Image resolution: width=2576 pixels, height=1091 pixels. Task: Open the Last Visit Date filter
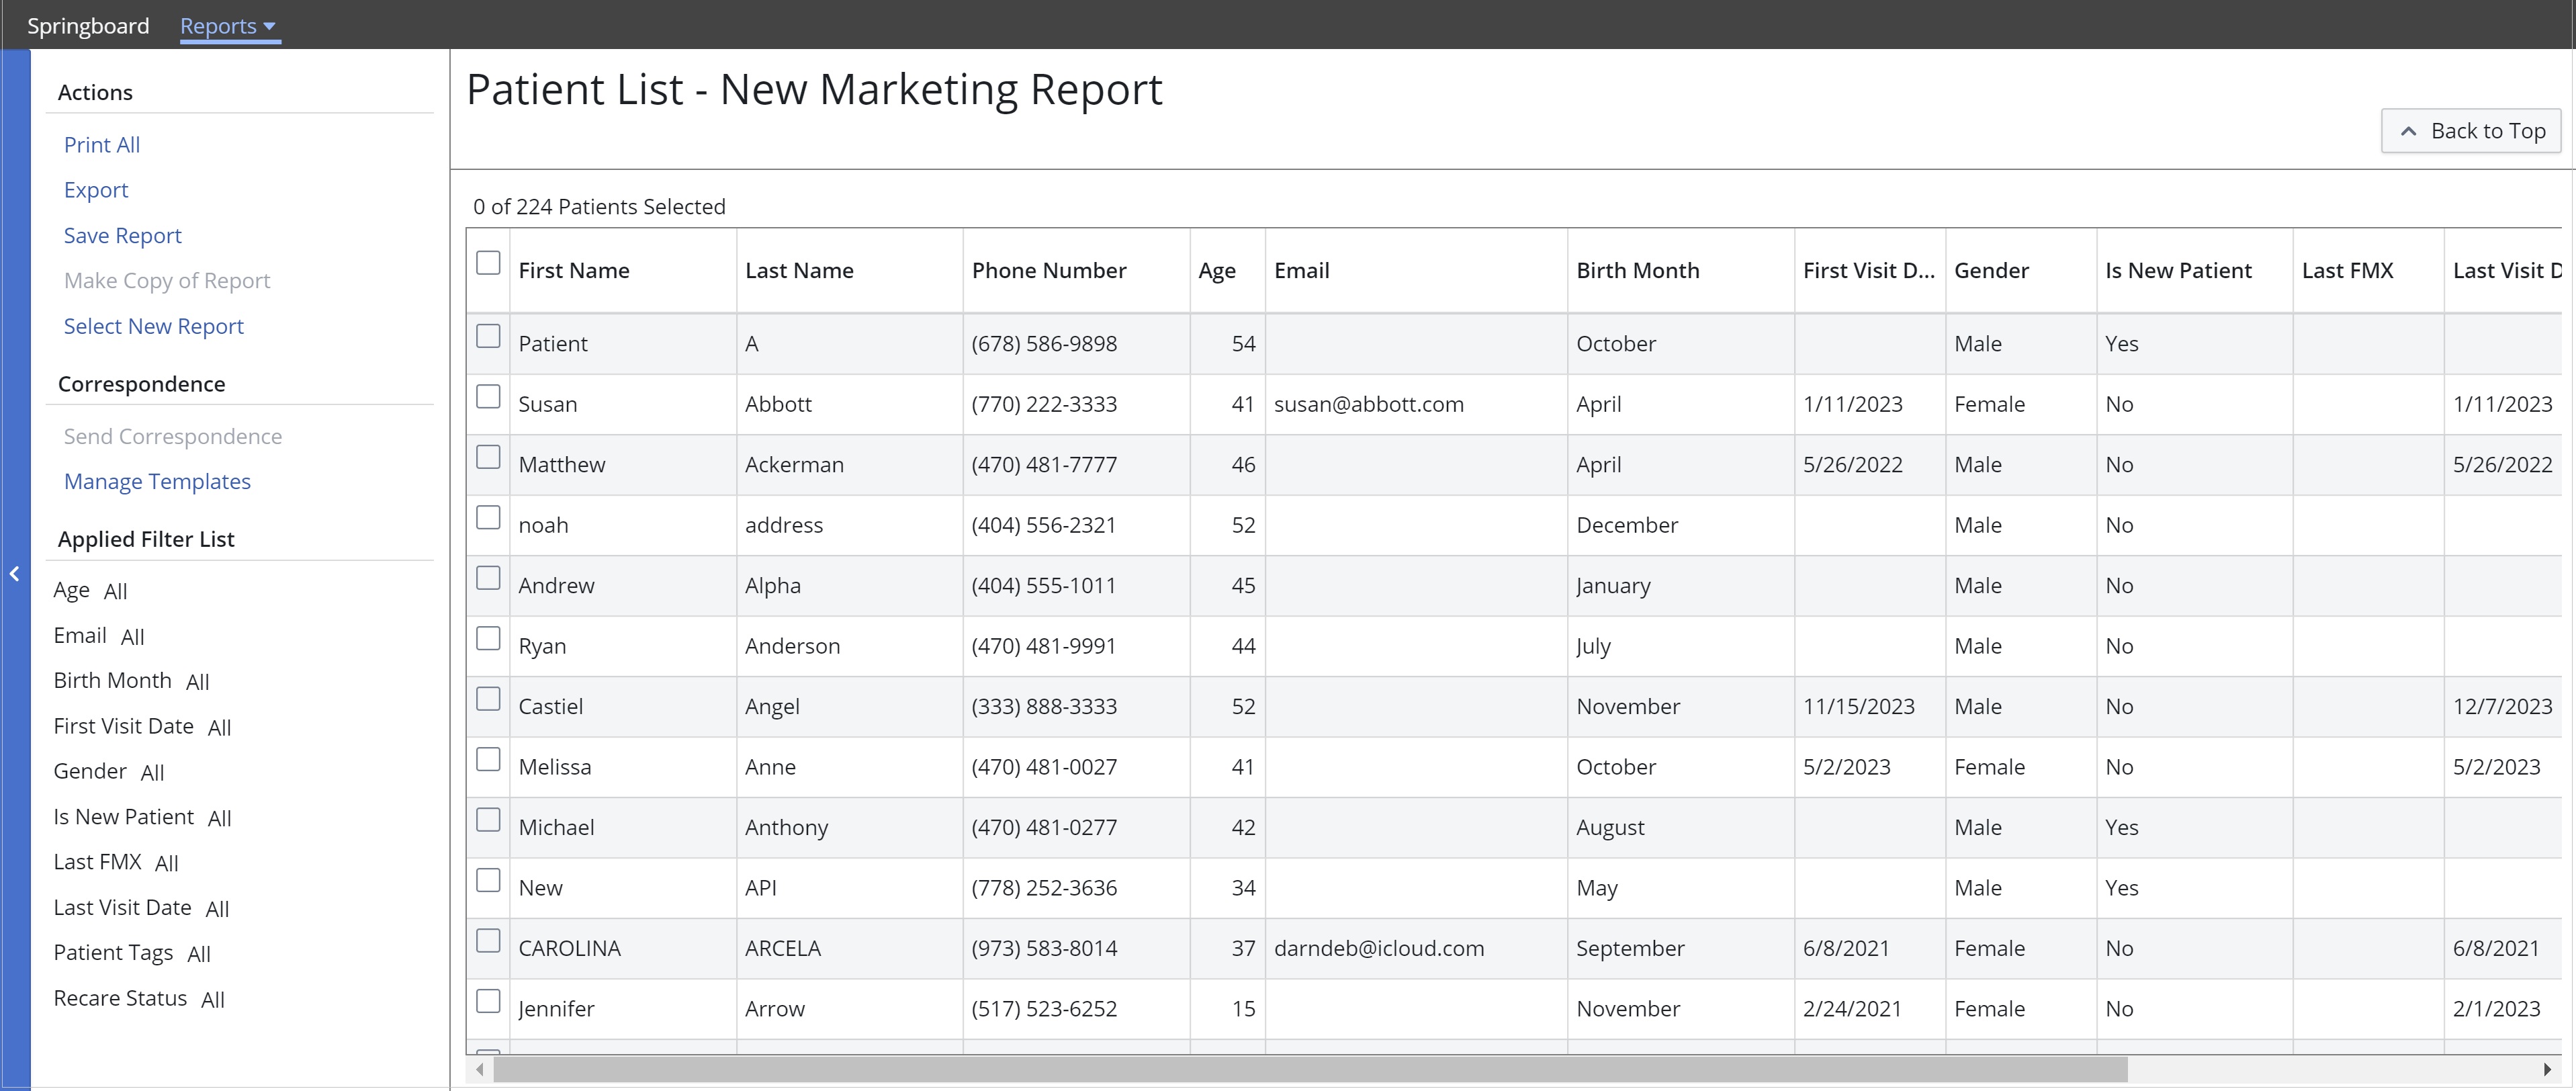(141, 908)
